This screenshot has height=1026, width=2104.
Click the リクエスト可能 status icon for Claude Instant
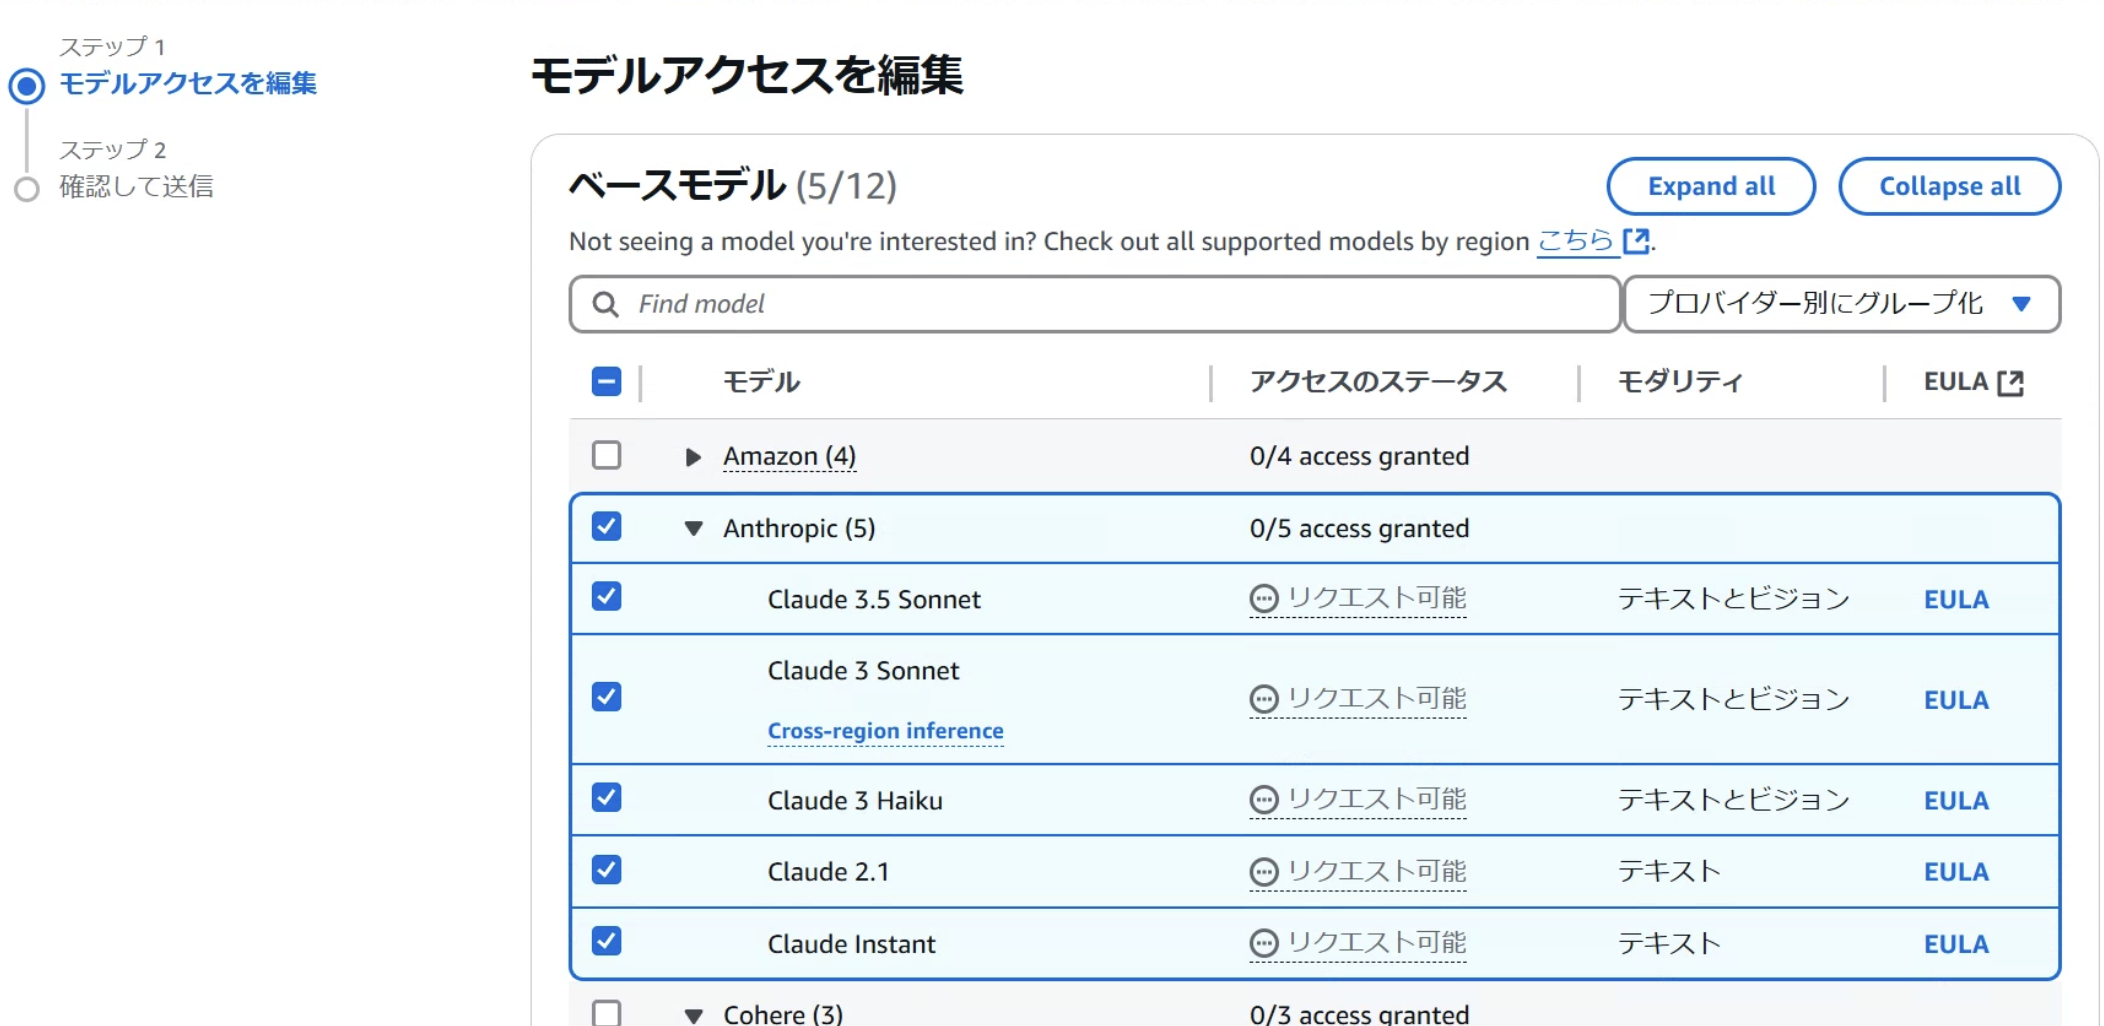(1264, 942)
